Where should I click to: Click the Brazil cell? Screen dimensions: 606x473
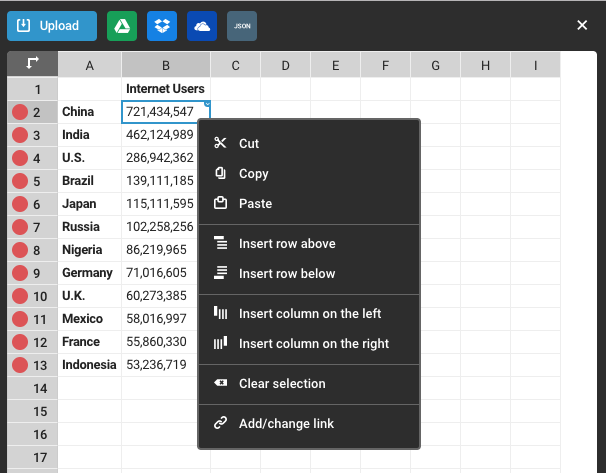90,181
